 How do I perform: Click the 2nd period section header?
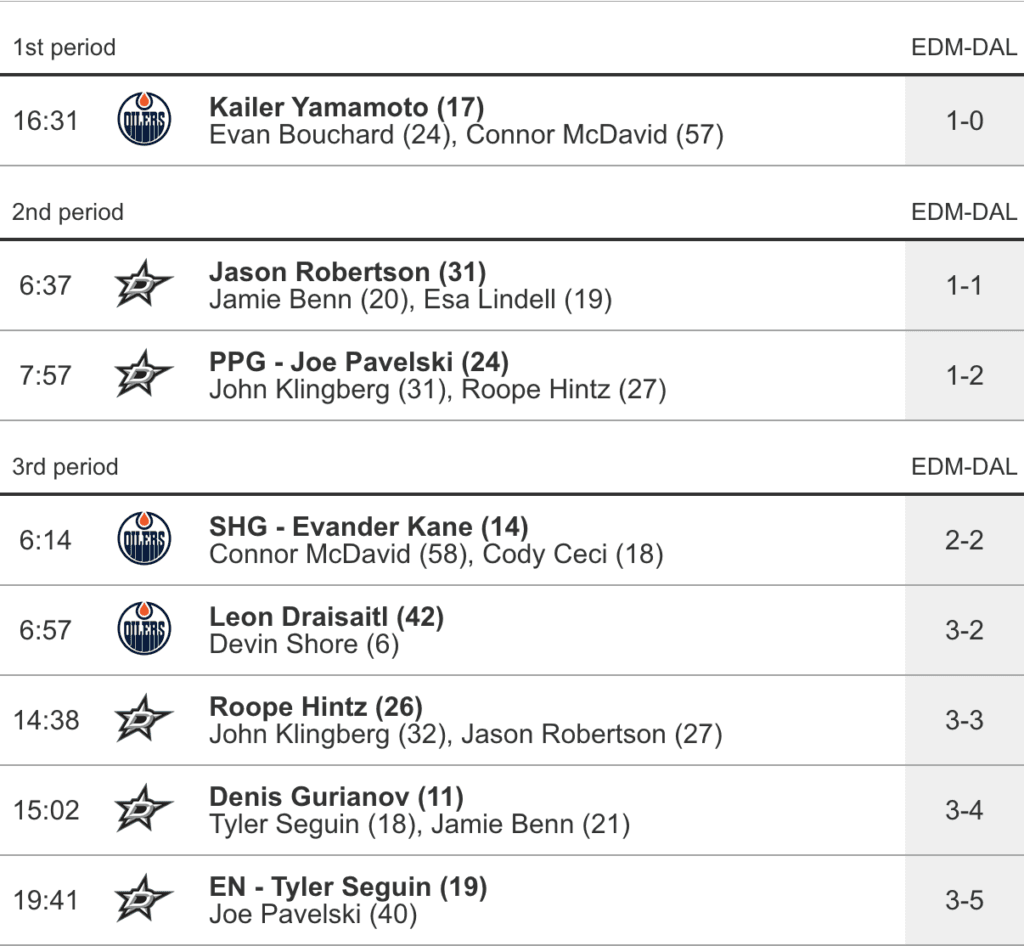click(x=68, y=212)
